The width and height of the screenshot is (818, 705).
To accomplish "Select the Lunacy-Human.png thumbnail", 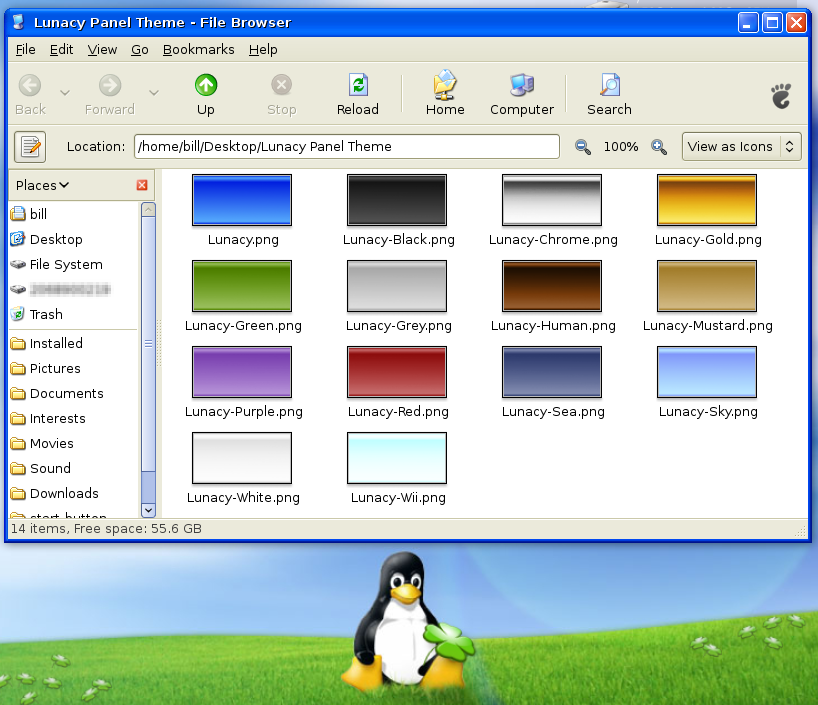I will [552, 286].
